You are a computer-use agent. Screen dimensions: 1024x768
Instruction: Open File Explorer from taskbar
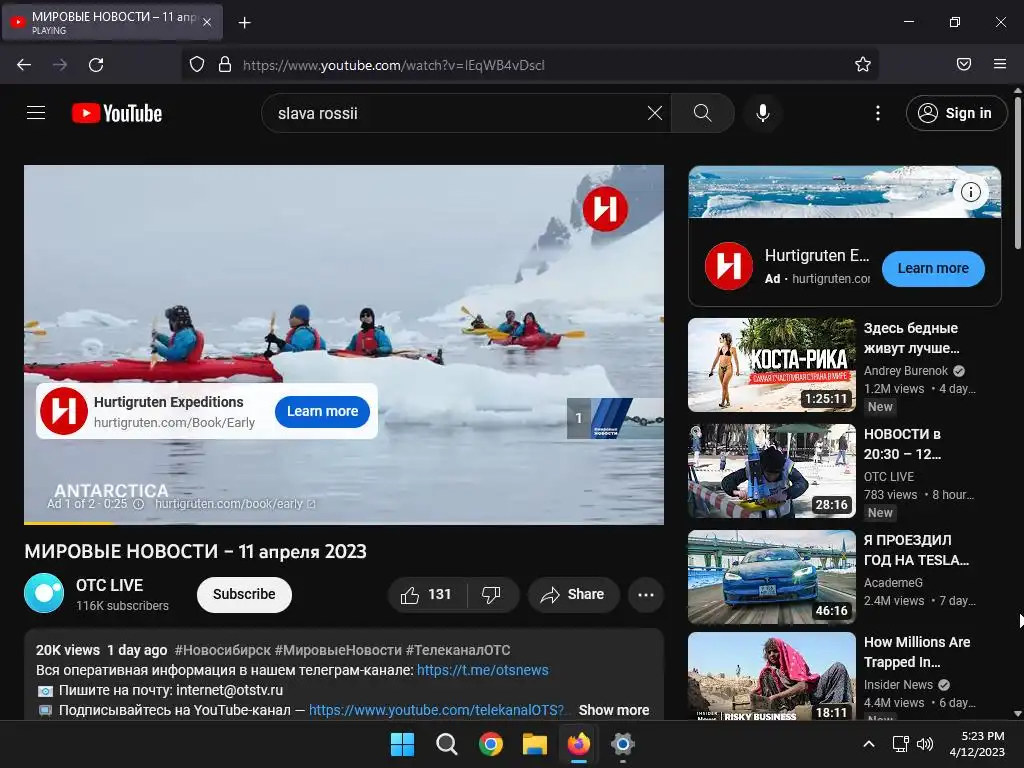coord(534,744)
